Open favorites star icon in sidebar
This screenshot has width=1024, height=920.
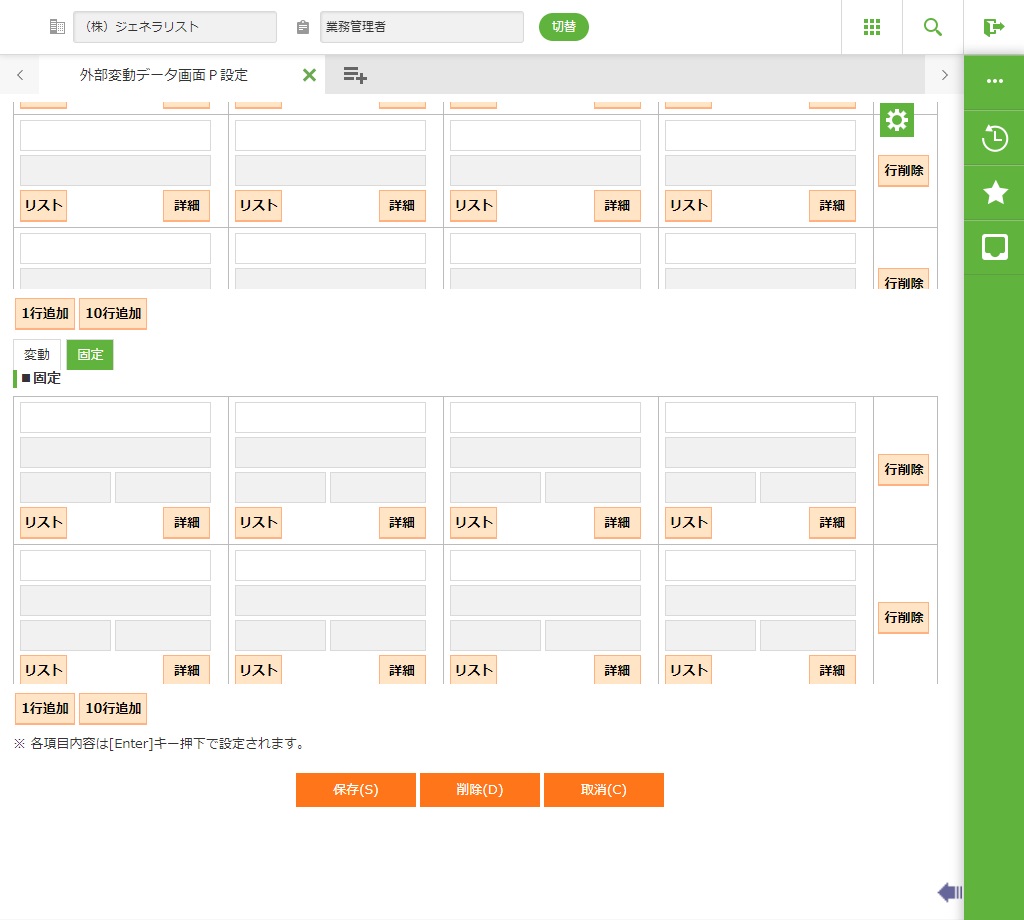994,193
